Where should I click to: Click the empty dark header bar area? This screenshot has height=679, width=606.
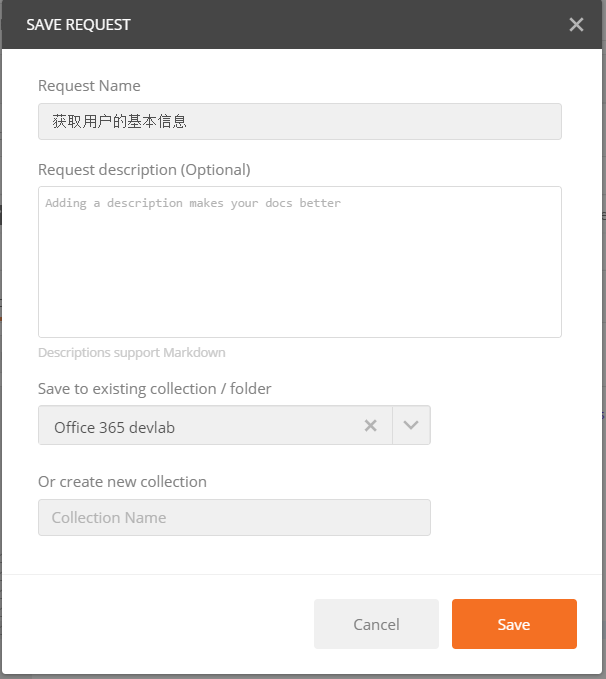(x=350, y=25)
